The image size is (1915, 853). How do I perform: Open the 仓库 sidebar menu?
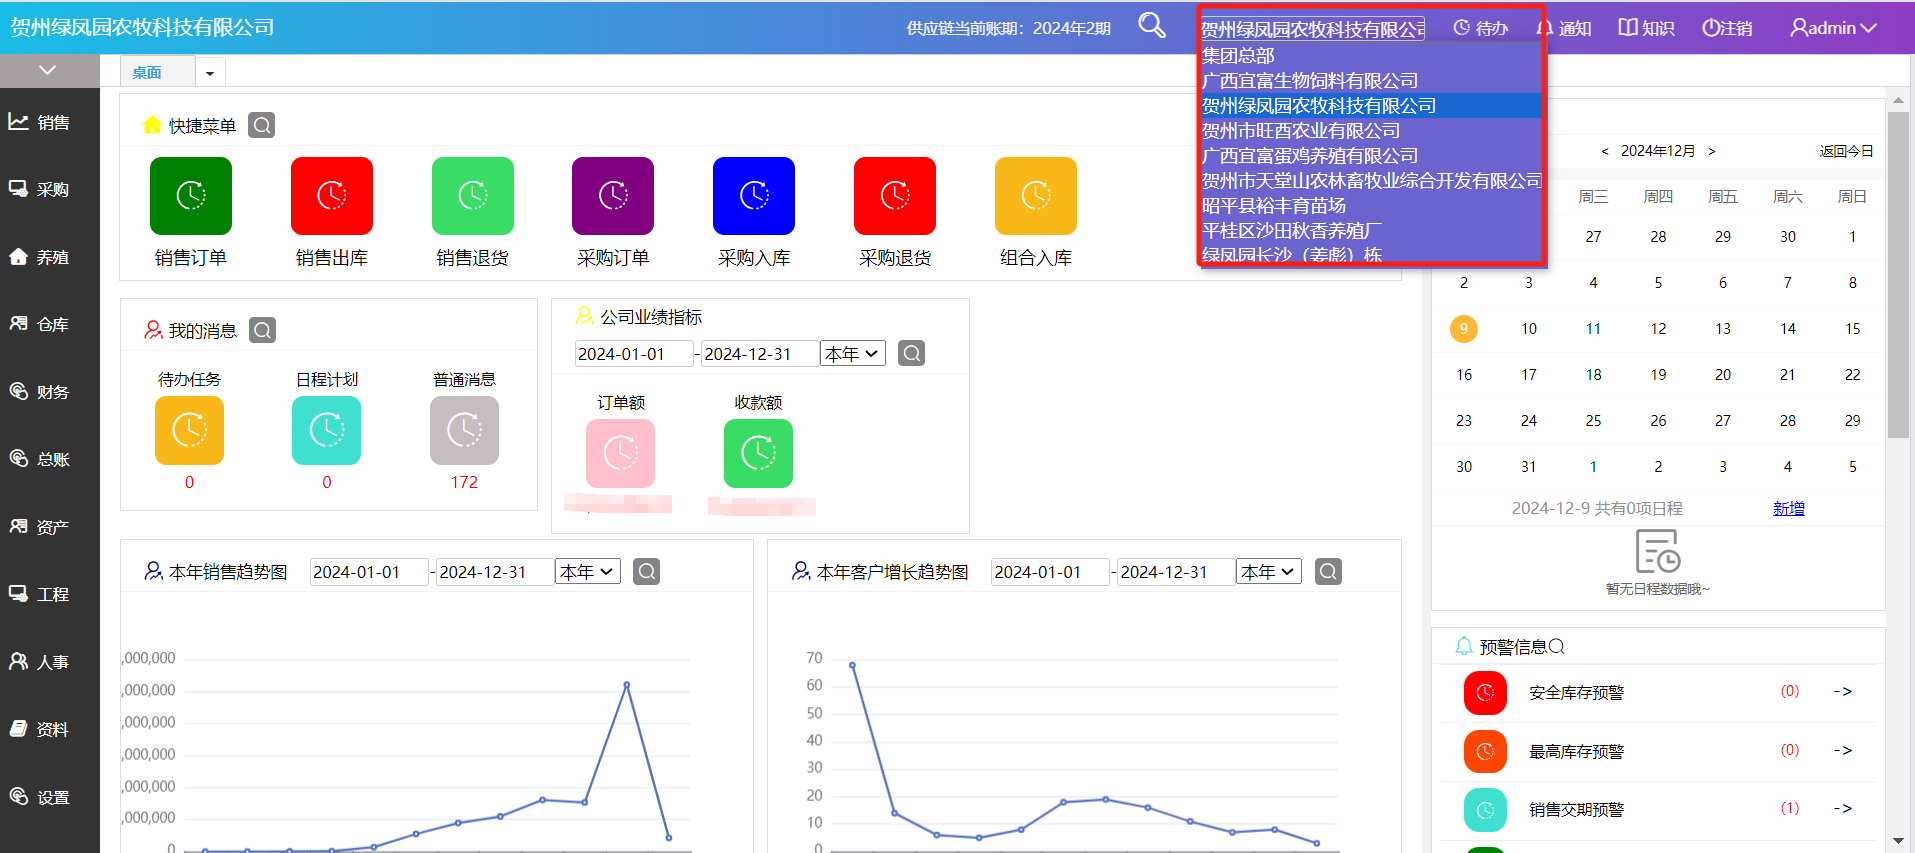pyautogui.click(x=52, y=324)
